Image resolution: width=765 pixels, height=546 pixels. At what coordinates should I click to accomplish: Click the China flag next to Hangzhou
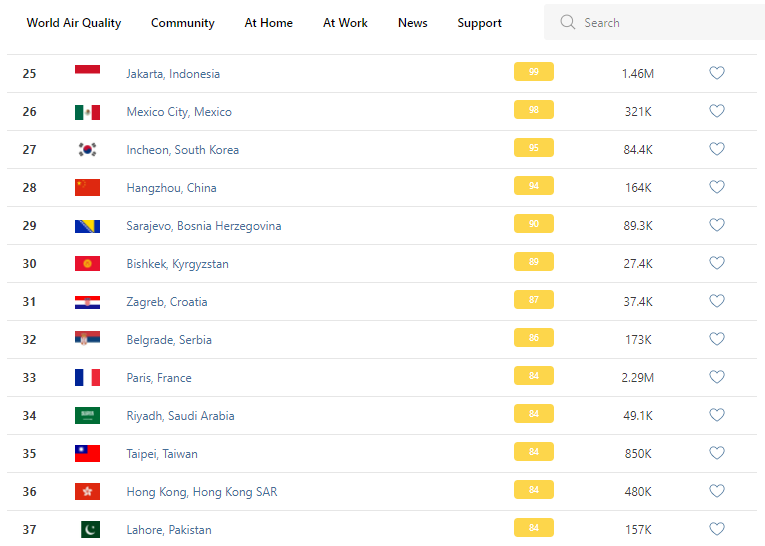coord(87,188)
